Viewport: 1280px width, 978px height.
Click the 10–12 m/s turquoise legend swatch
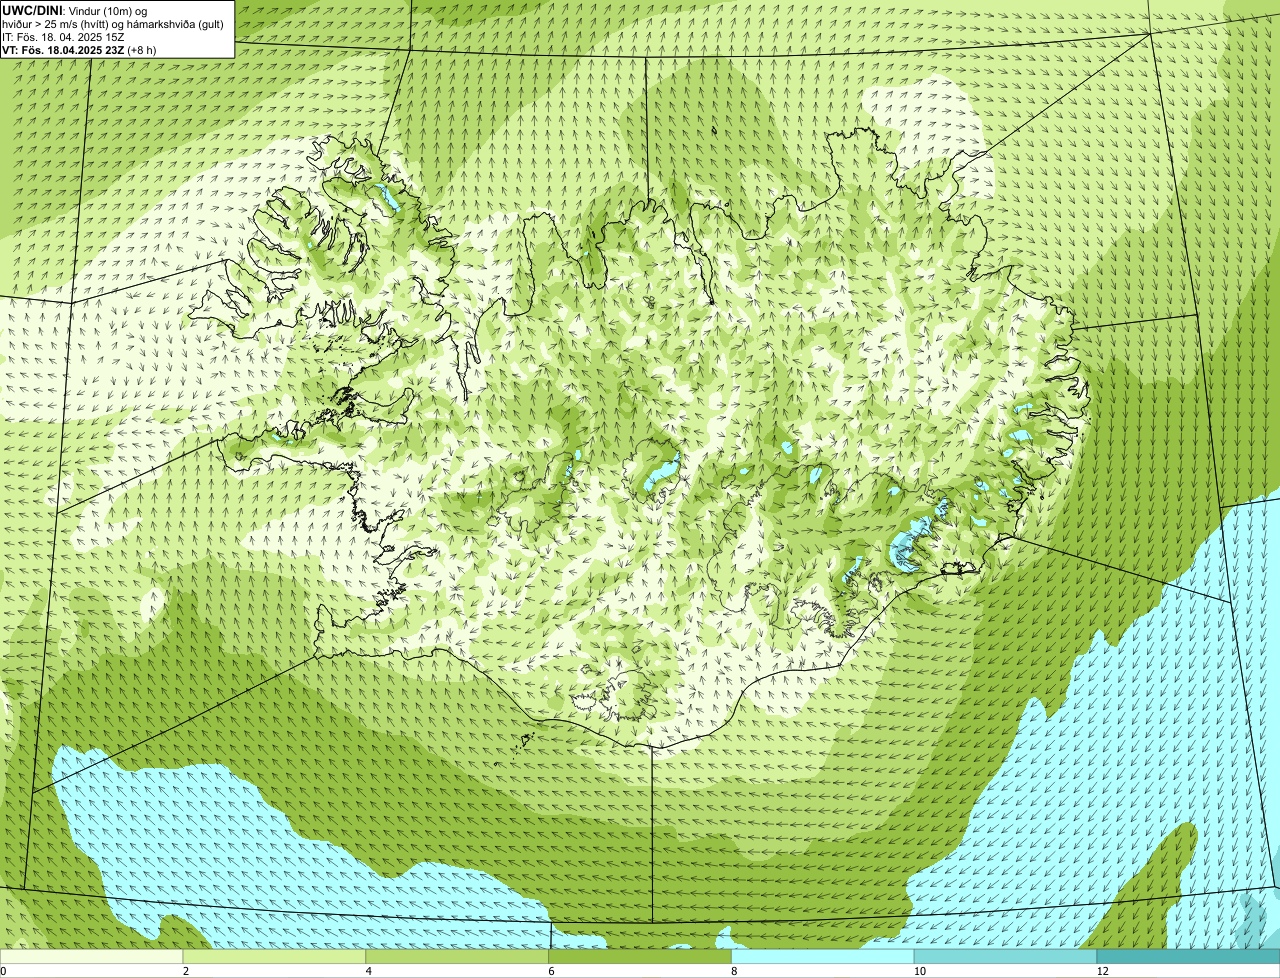click(x=1006, y=957)
